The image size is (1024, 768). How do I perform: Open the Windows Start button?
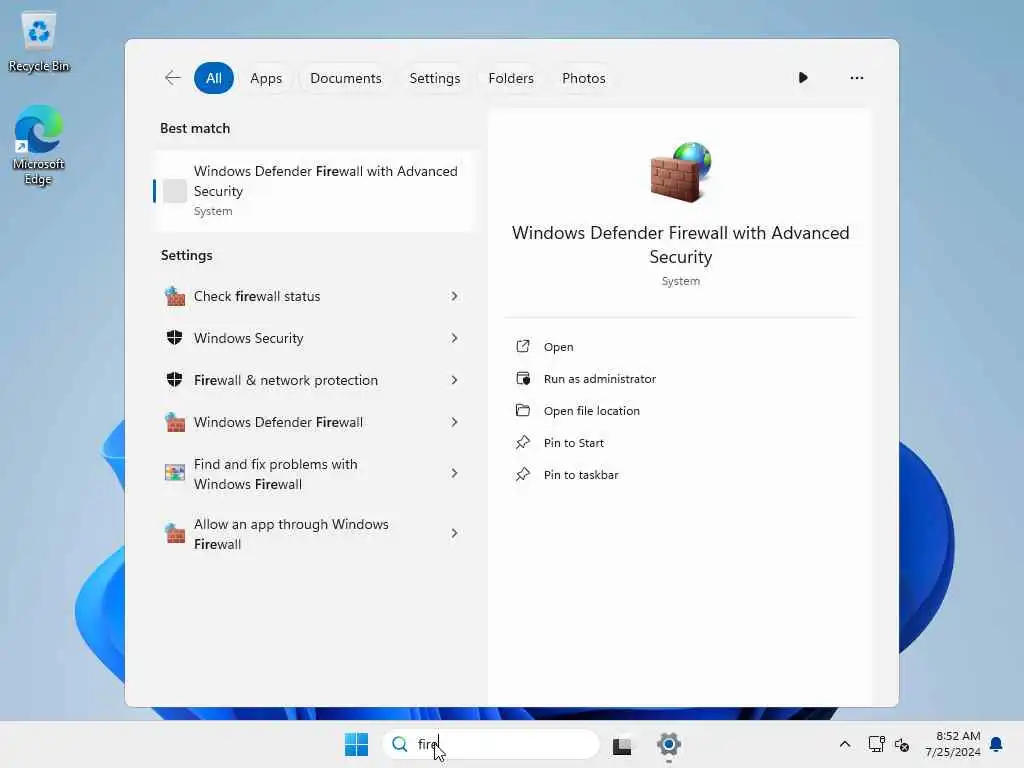click(356, 744)
